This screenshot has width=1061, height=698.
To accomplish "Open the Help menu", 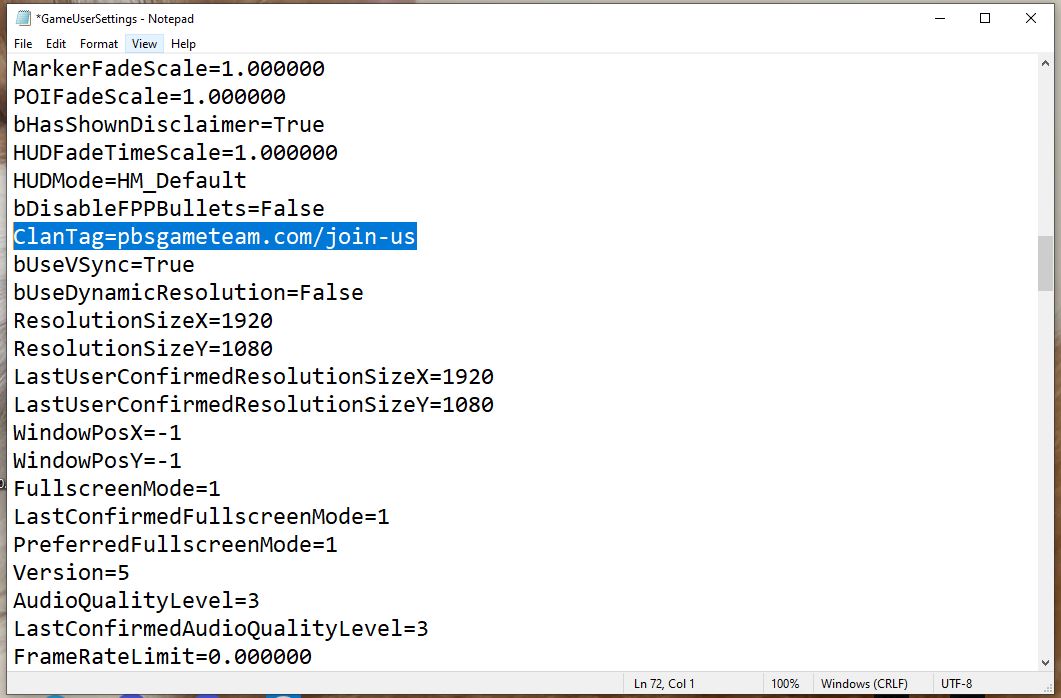I will click(x=183, y=44).
